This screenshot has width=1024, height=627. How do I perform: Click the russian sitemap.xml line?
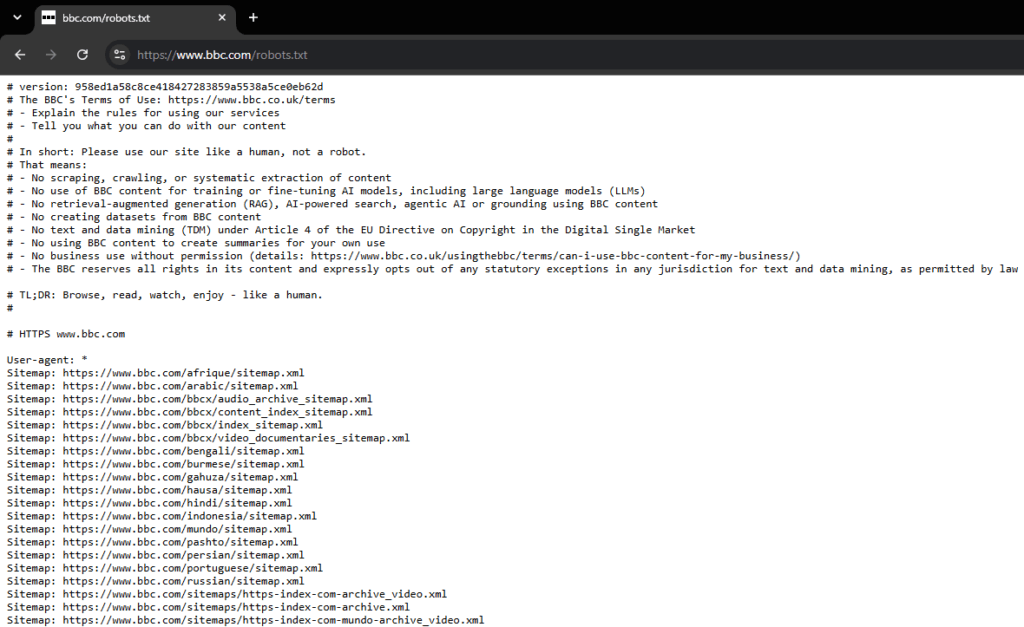click(155, 581)
